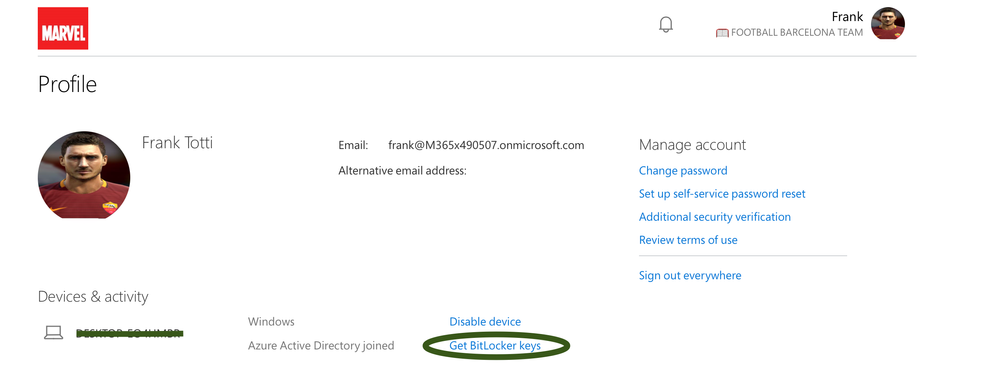The width and height of the screenshot is (999, 389).
Task: Click the Manage account heading
Action: [693, 145]
